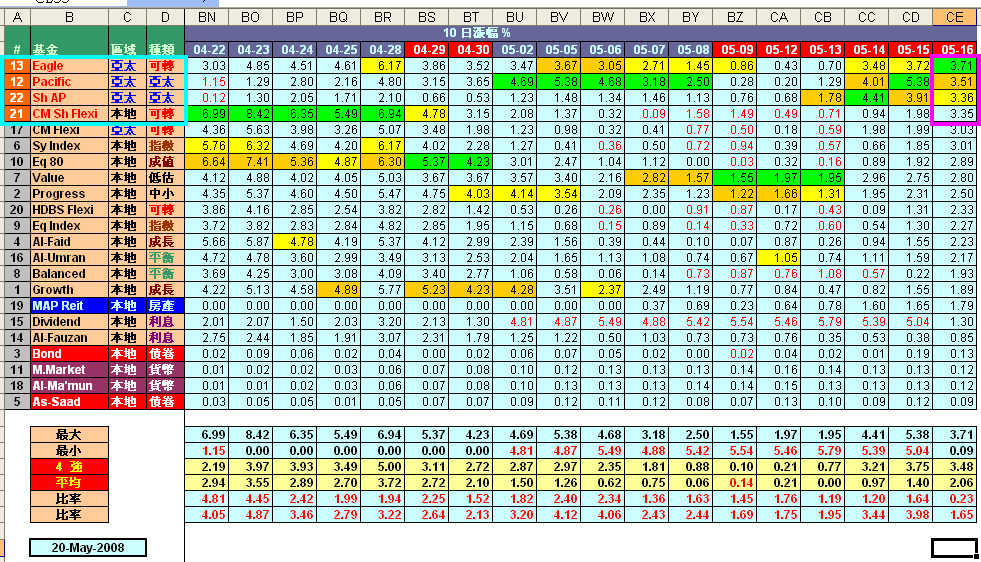Select the Progress fund name cell
This screenshot has height=562, width=981.
pos(69,193)
